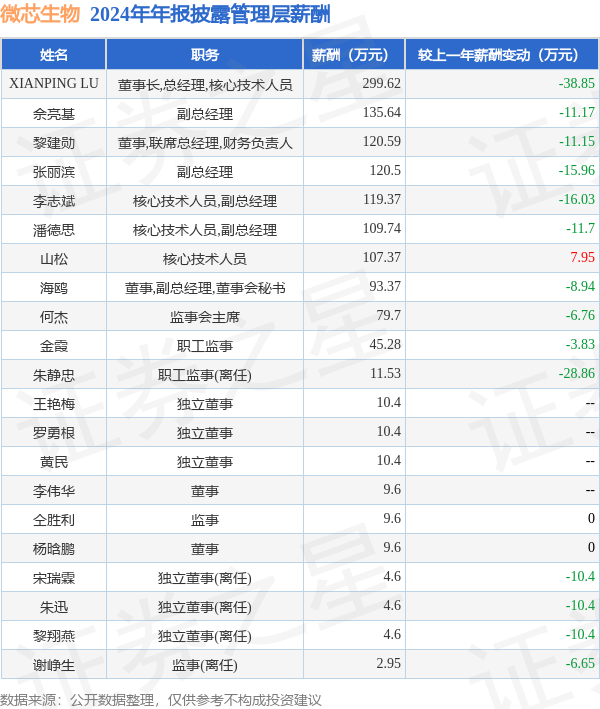Click the 监事会主席 position cell
The height and width of the screenshot is (709, 600).
[205, 317]
